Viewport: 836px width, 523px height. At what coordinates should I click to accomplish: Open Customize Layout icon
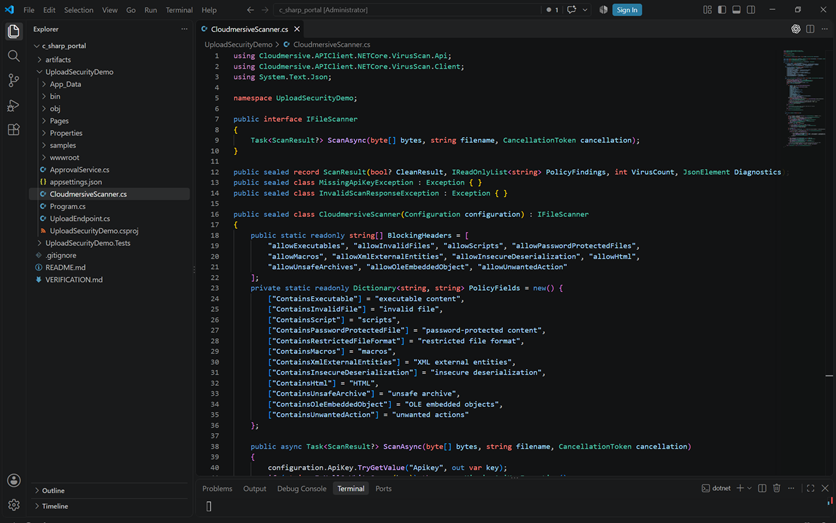pos(707,10)
